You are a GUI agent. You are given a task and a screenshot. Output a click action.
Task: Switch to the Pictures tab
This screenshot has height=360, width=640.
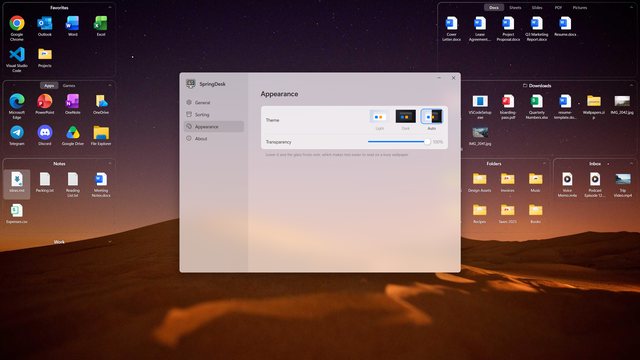click(580, 8)
